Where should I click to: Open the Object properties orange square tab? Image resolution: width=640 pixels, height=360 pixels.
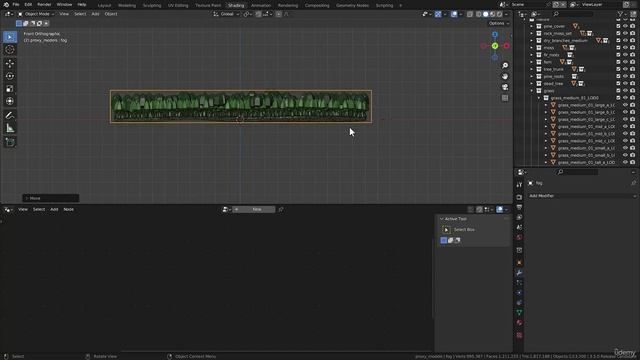[x=519, y=262]
